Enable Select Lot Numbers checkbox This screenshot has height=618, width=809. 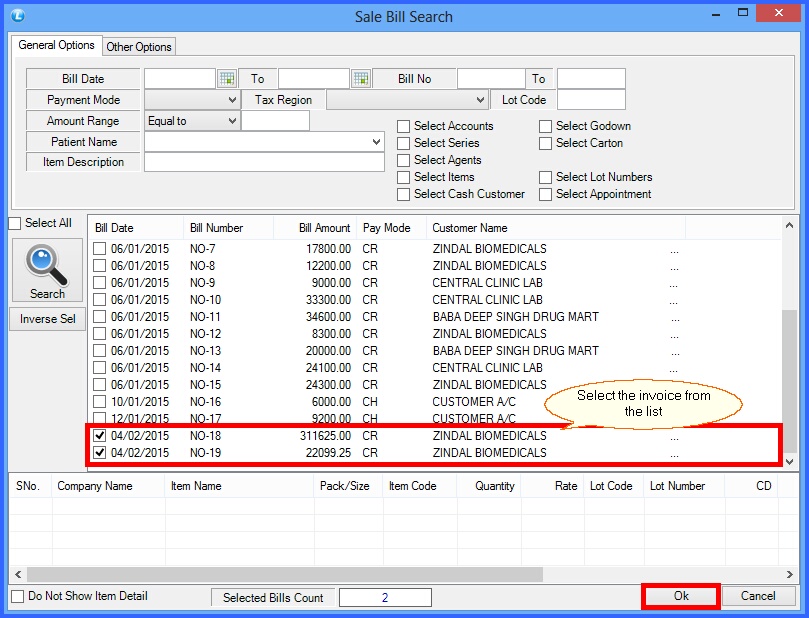point(545,177)
